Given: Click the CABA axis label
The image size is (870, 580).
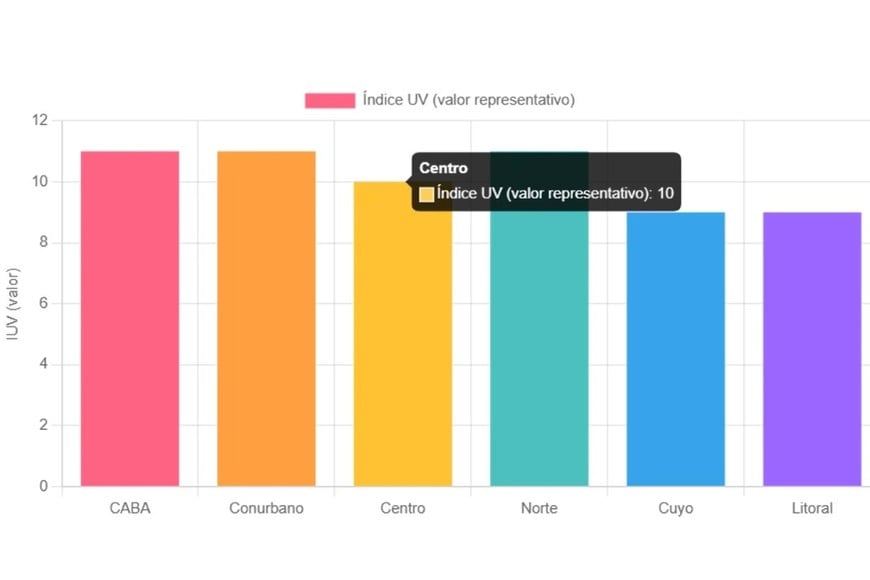Looking at the screenshot, I should point(130,508).
